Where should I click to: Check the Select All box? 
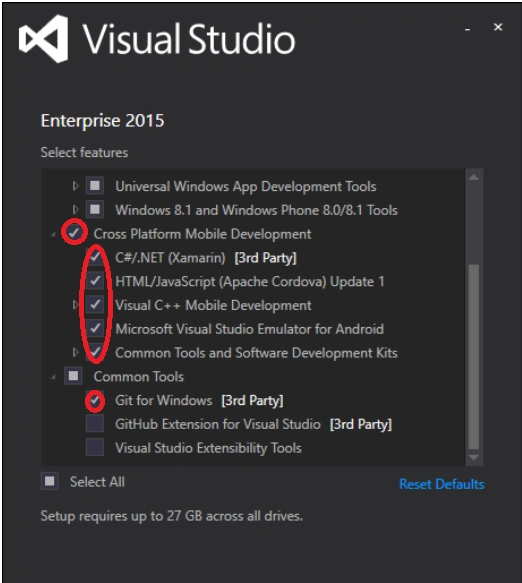click(x=49, y=481)
